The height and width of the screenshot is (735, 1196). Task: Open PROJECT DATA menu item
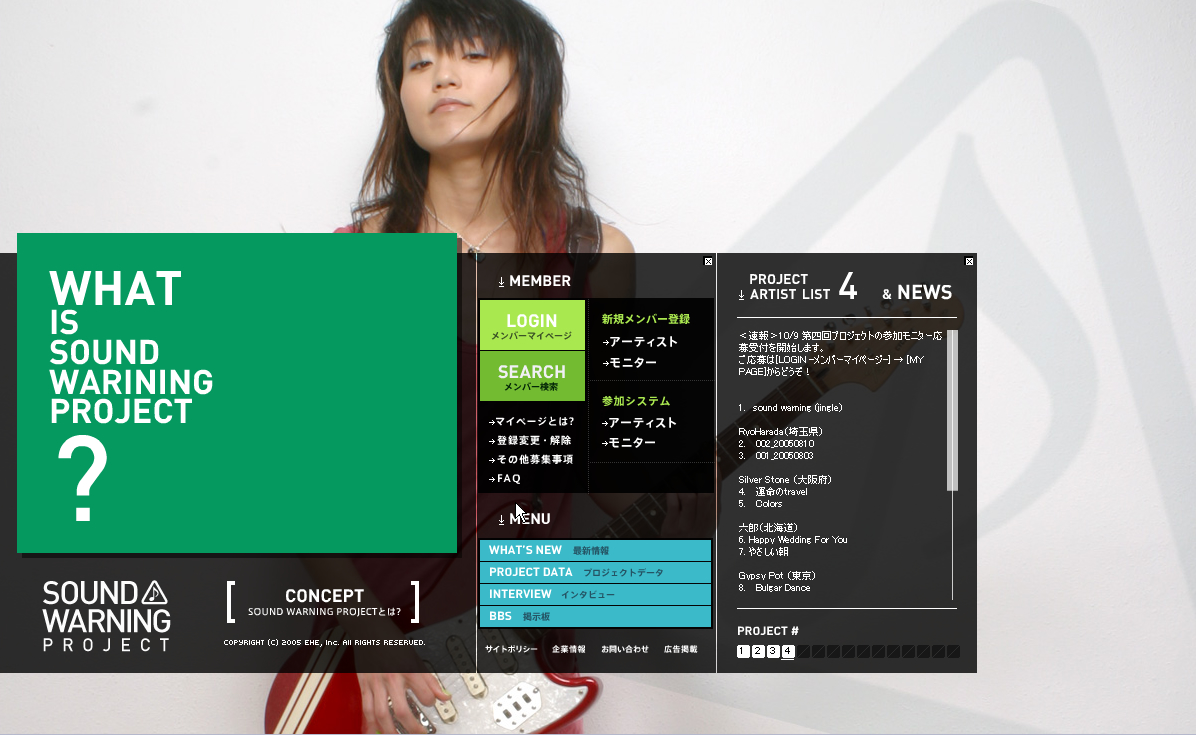[x=595, y=573]
